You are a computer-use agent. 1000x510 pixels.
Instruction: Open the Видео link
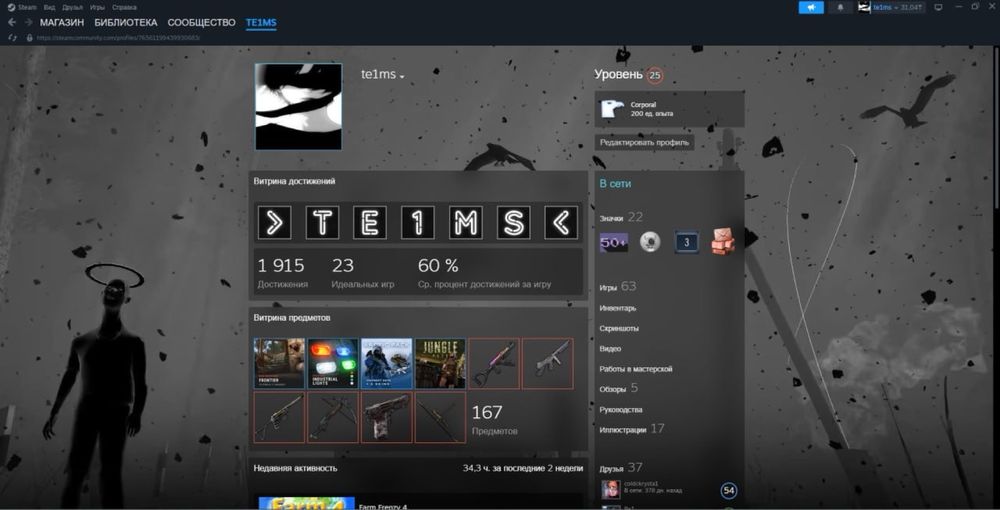[610, 349]
